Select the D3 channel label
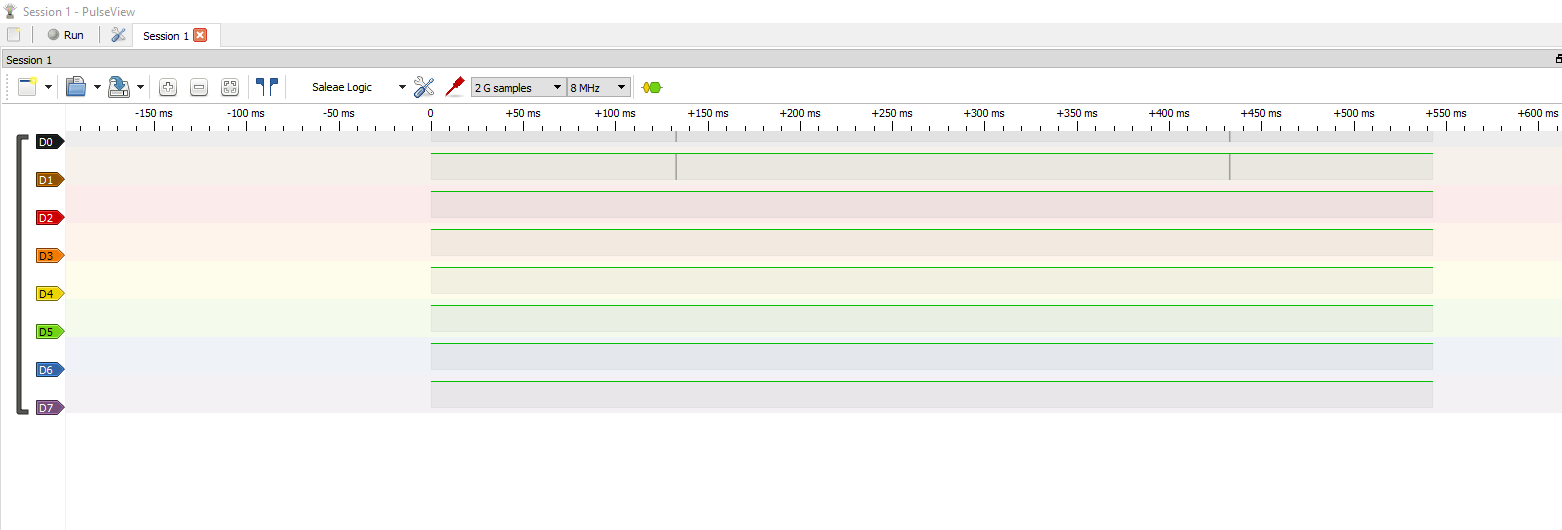This screenshot has height=530, width=1562. pyautogui.click(x=49, y=255)
